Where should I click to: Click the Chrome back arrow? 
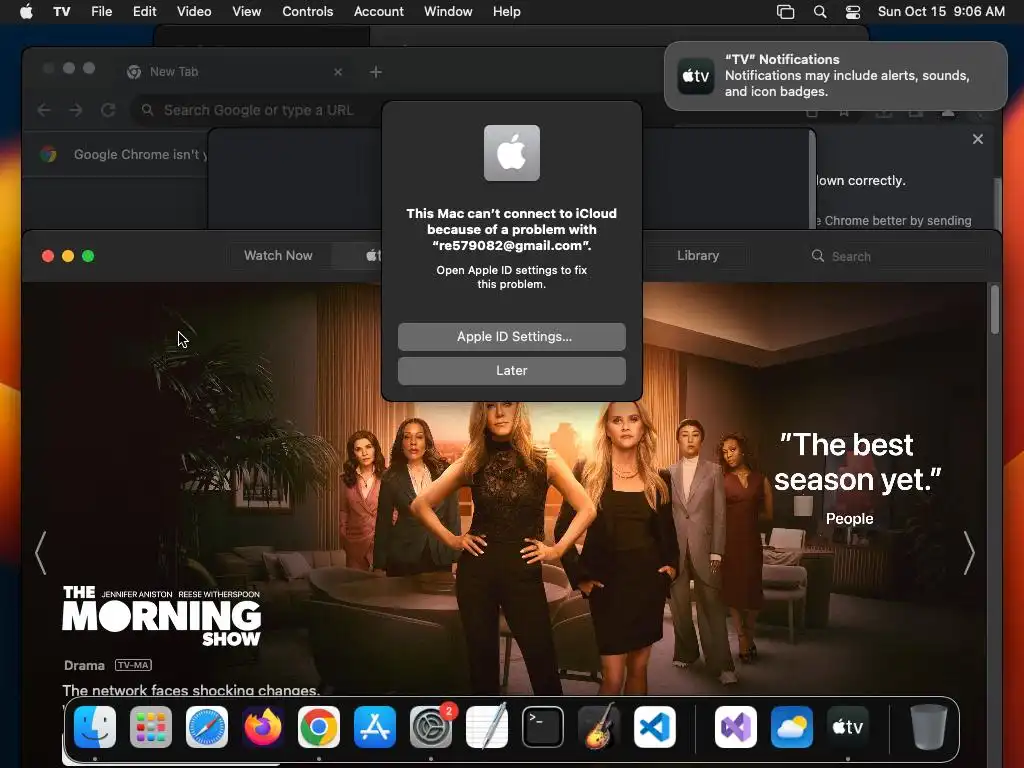[x=44, y=110]
